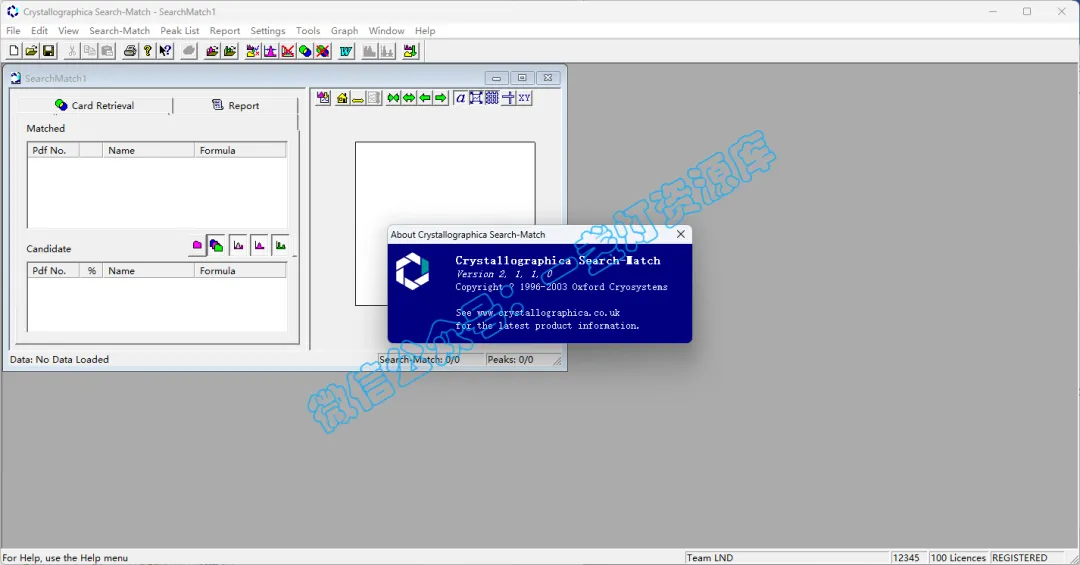This screenshot has width=1080, height=565.
Task: Click the yellow horizontal double-arrow graph icon
Action: pos(357,98)
